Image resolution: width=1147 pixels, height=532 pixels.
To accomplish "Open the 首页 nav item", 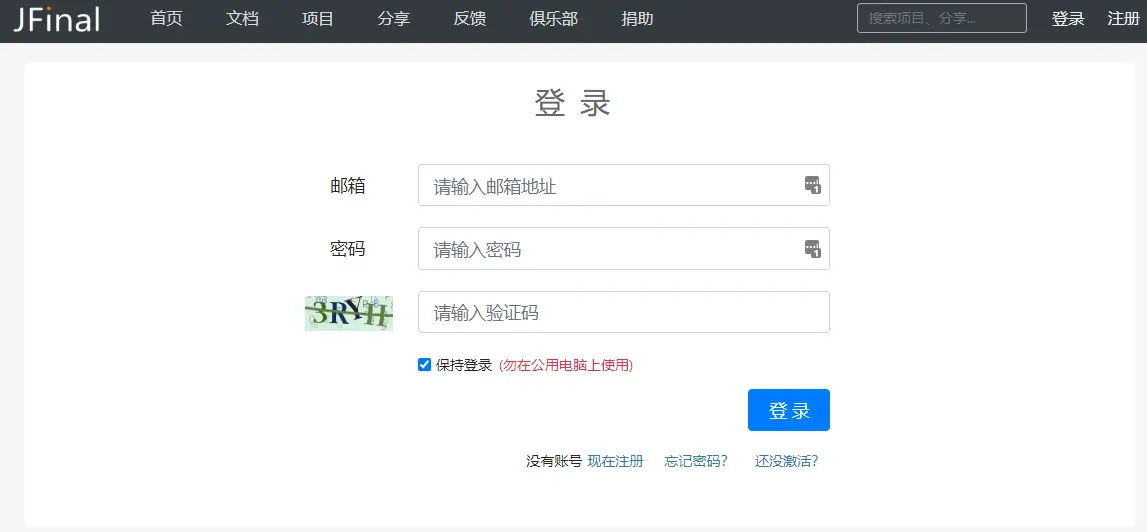I will pyautogui.click(x=166, y=19).
